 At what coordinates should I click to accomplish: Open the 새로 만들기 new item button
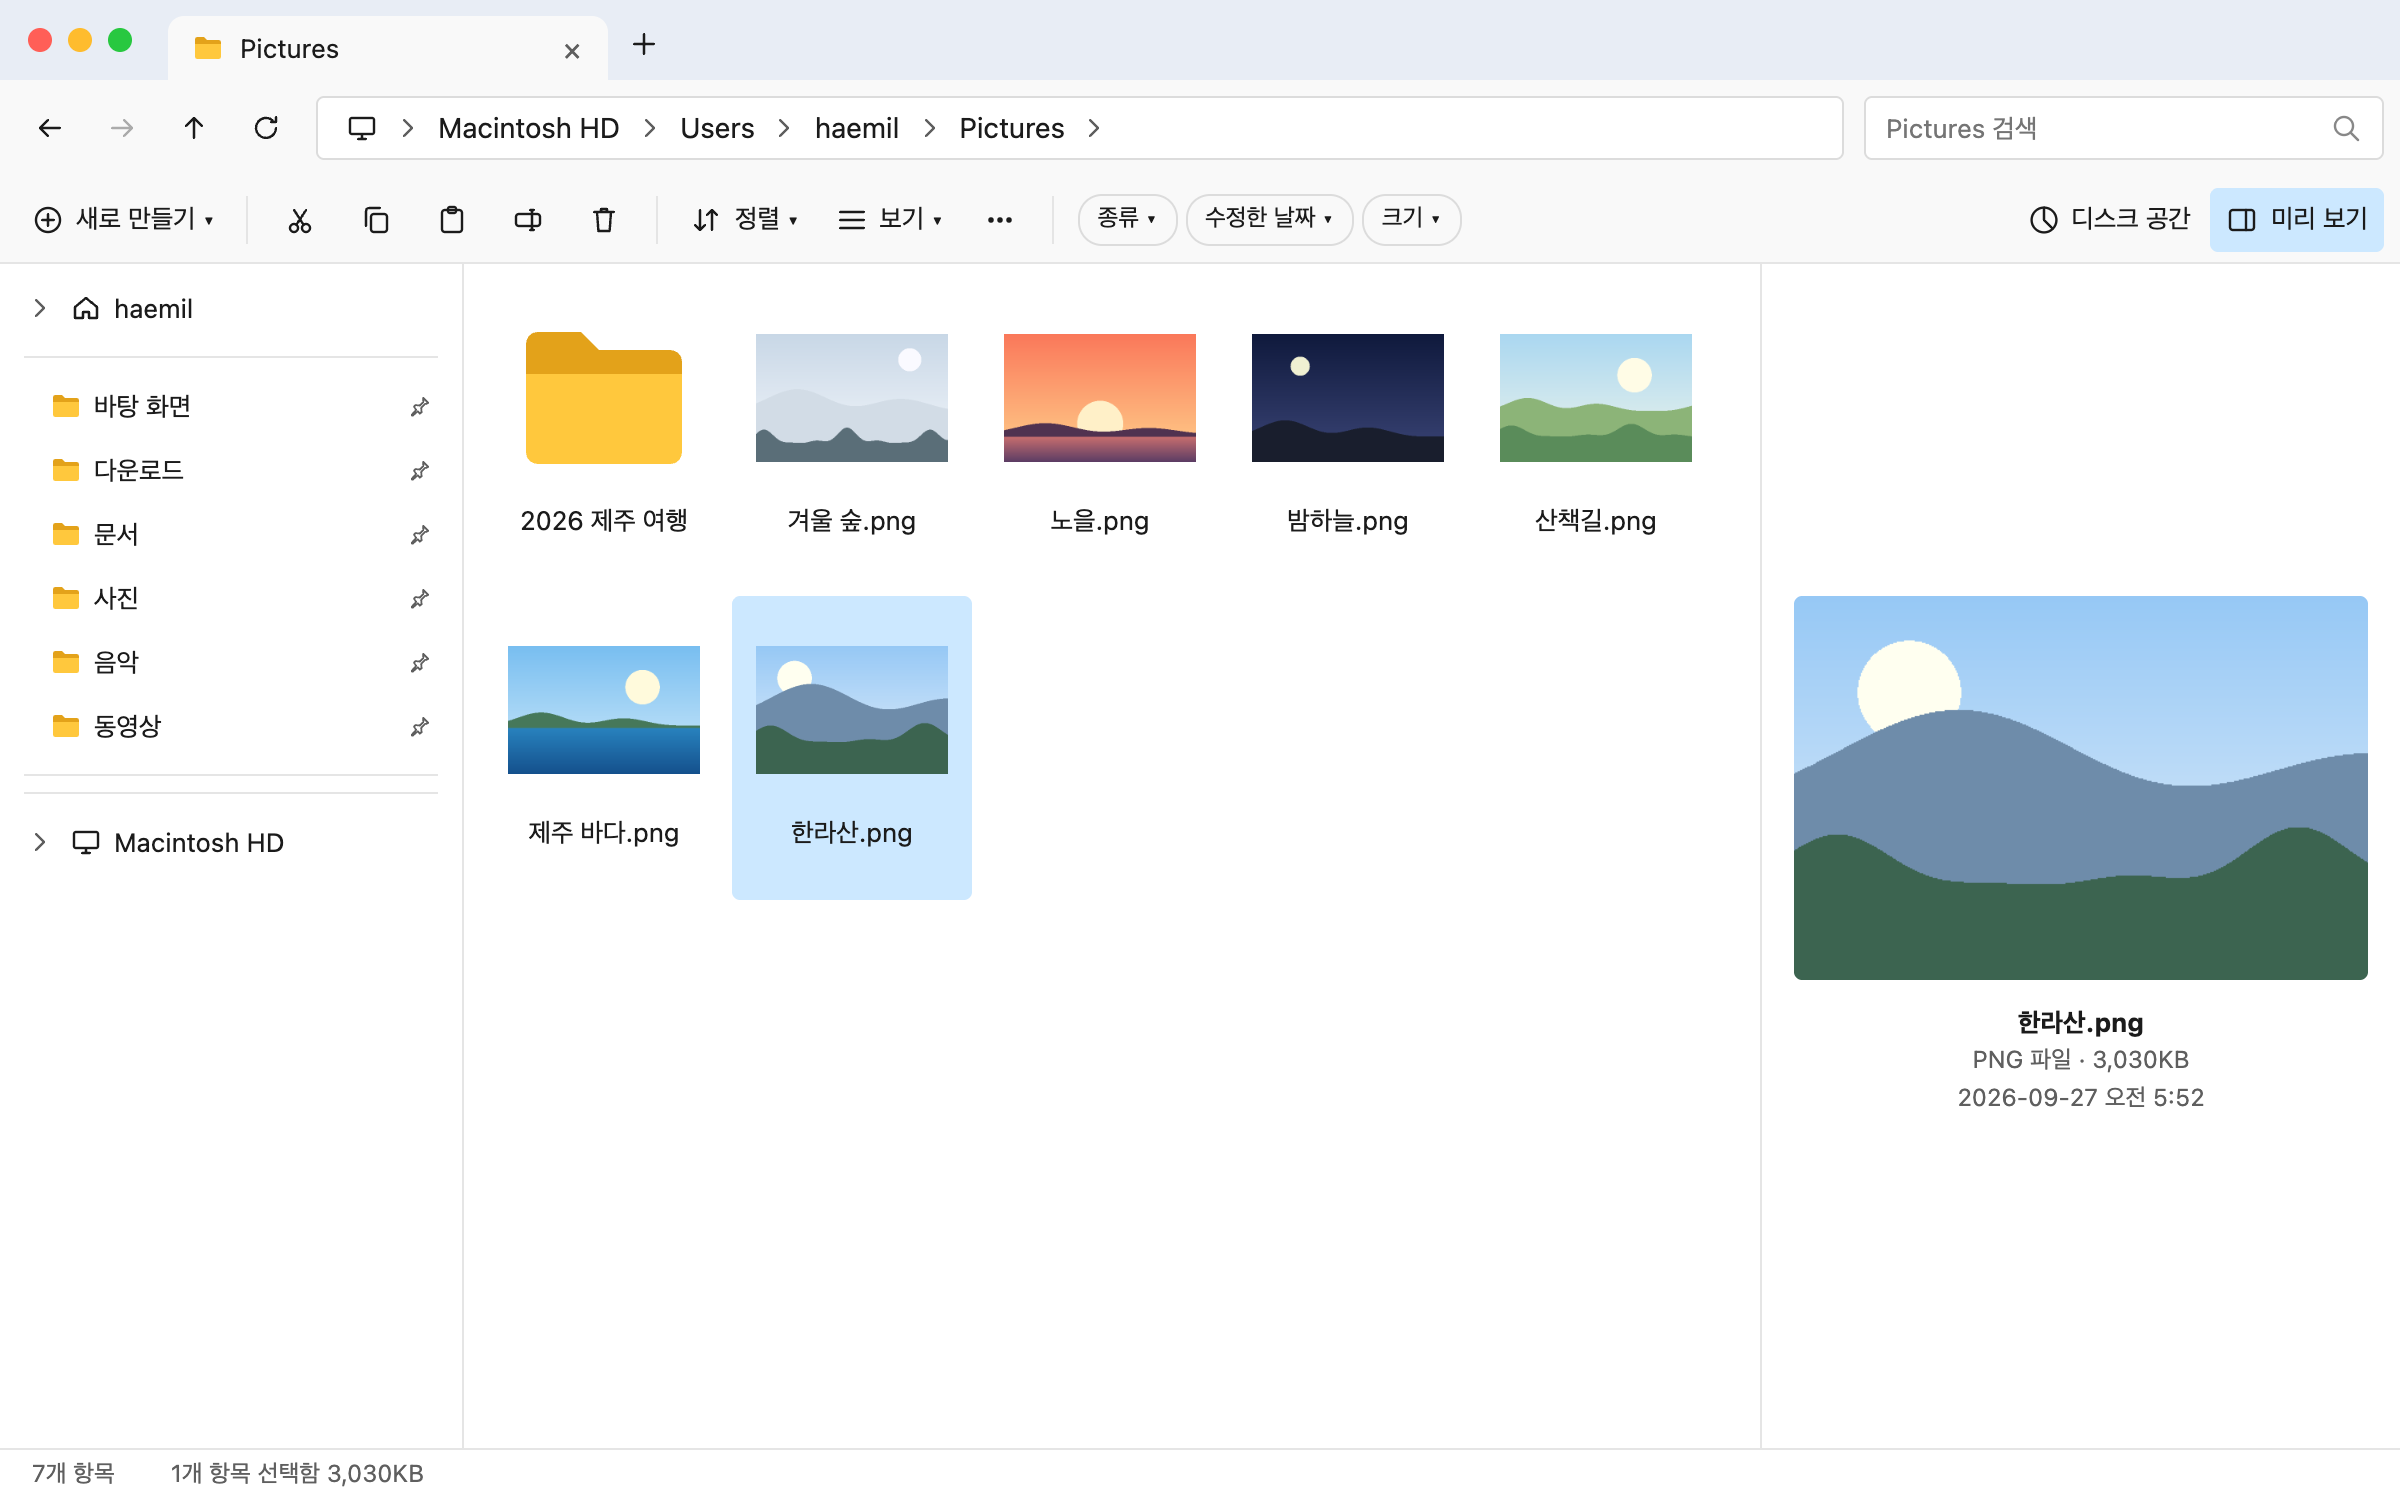[124, 219]
